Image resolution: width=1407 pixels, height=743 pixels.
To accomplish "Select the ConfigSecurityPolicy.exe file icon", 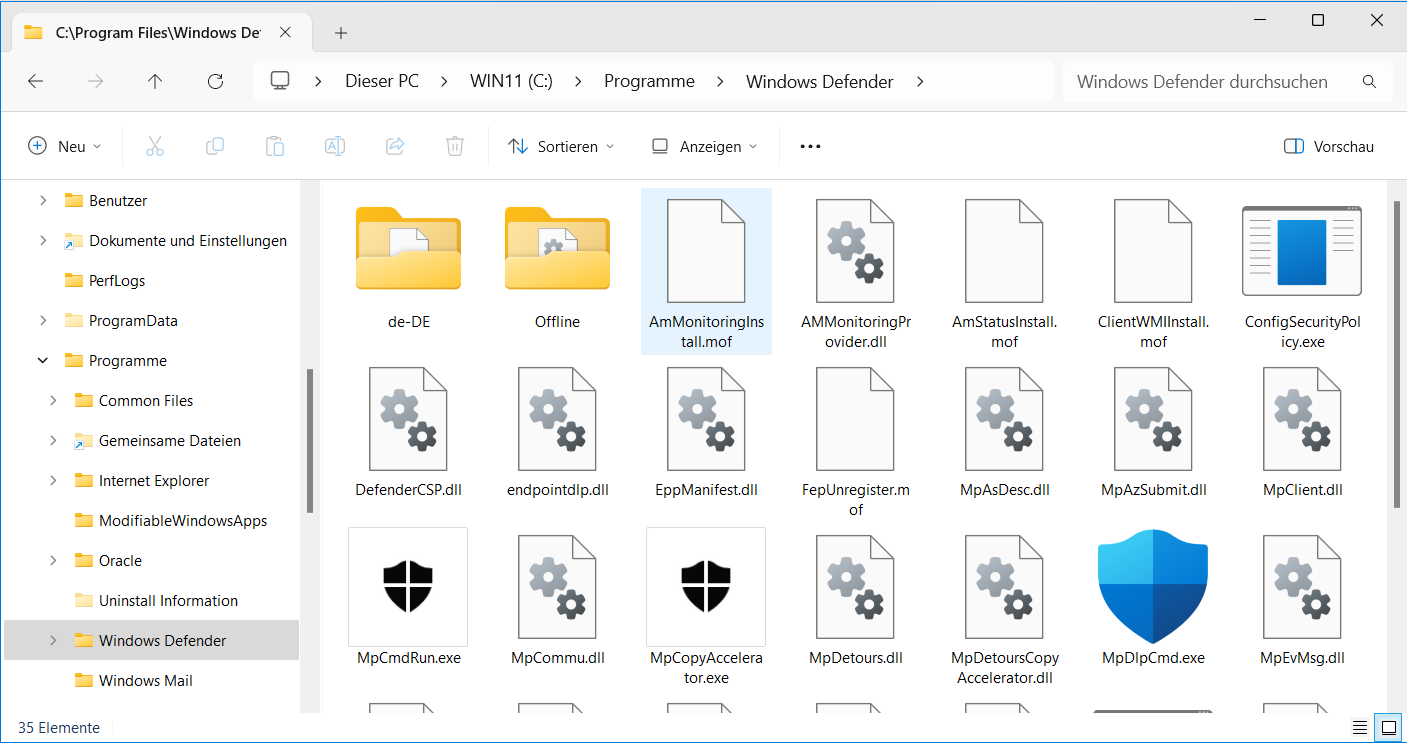I will coord(1301,252).
